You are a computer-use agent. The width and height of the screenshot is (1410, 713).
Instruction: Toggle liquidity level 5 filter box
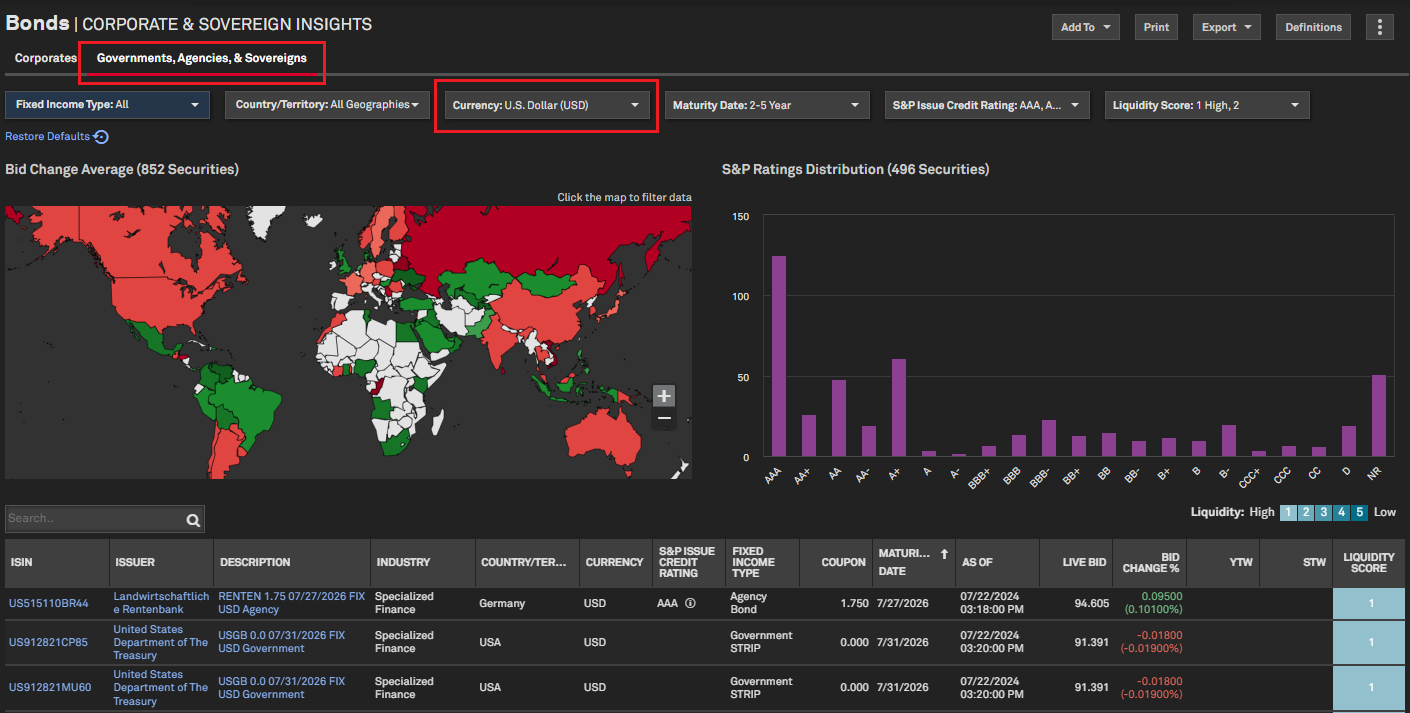[1359, 512]
